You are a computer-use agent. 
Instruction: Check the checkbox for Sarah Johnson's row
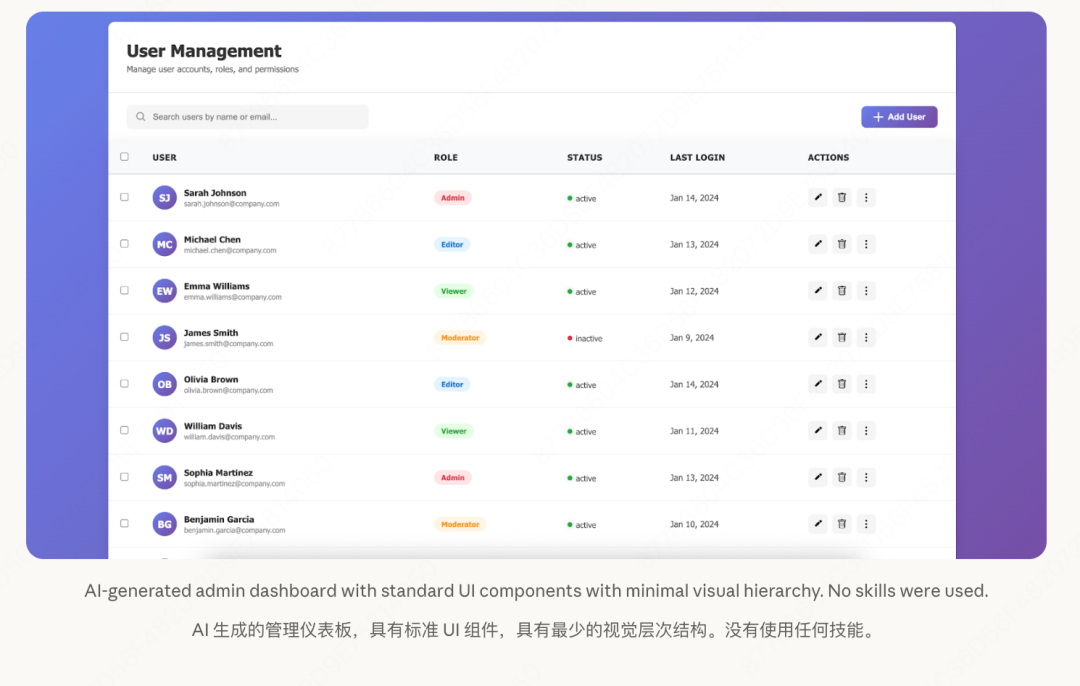click(124, 197)
